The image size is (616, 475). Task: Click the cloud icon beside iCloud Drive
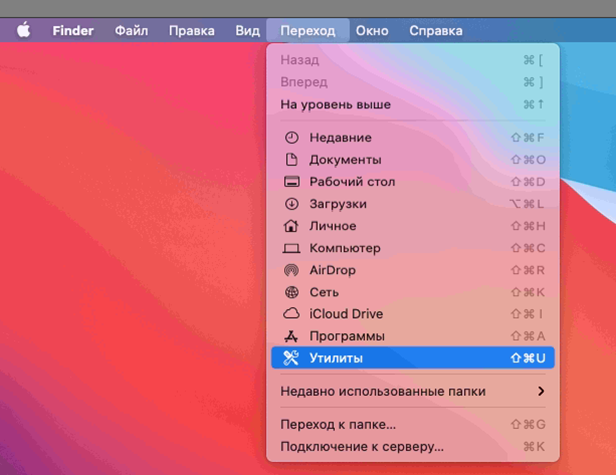(292, 314)
